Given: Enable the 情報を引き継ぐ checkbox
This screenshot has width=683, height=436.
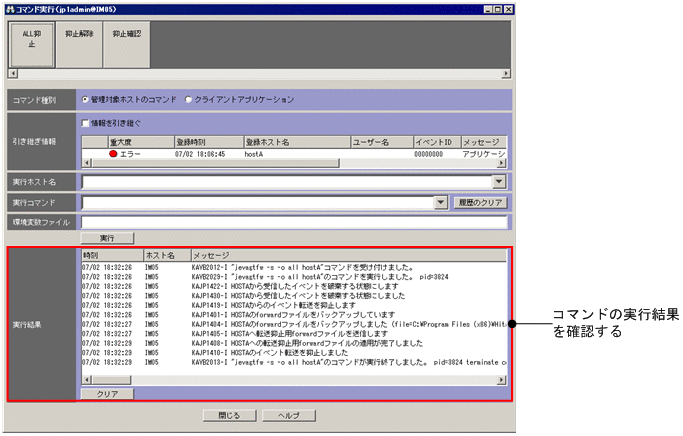Looking at the screenshot, I should [86, 123].
